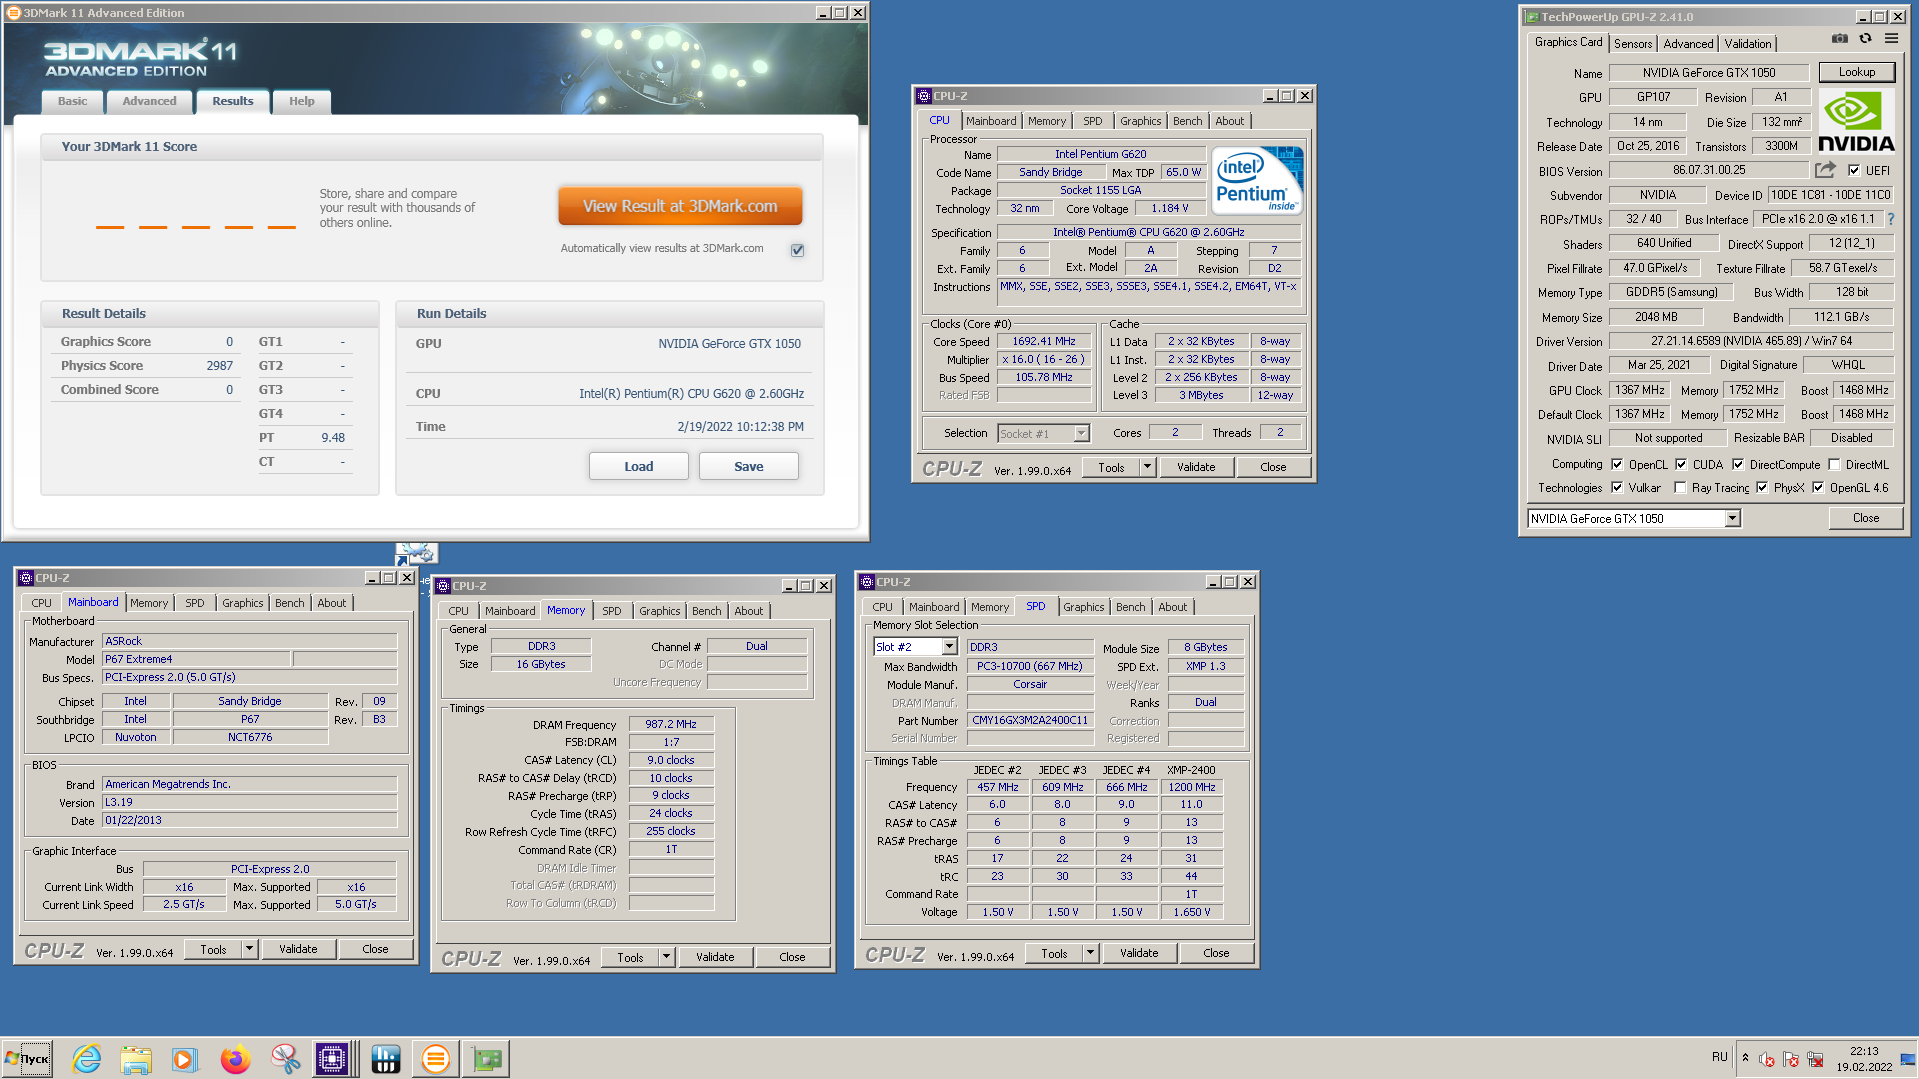Expand Tools dropdown arrow in Memory window

(666, 957)
